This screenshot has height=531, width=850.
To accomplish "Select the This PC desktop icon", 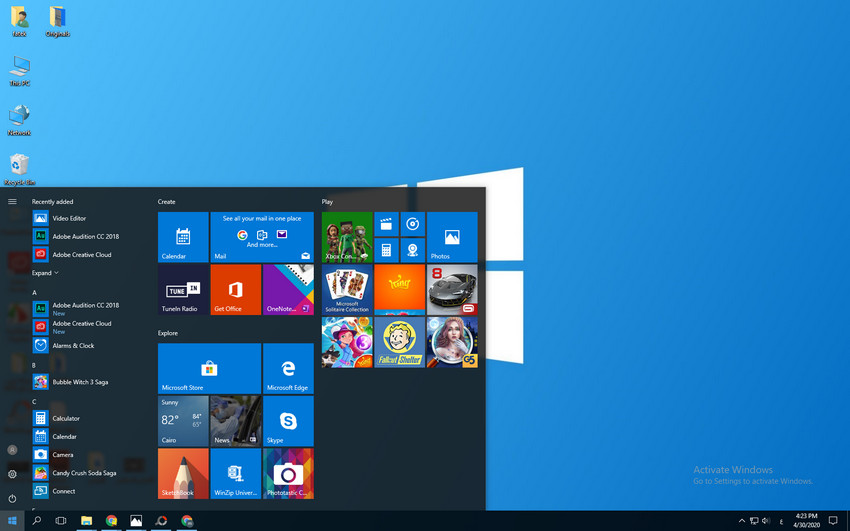I will [20, 71].
